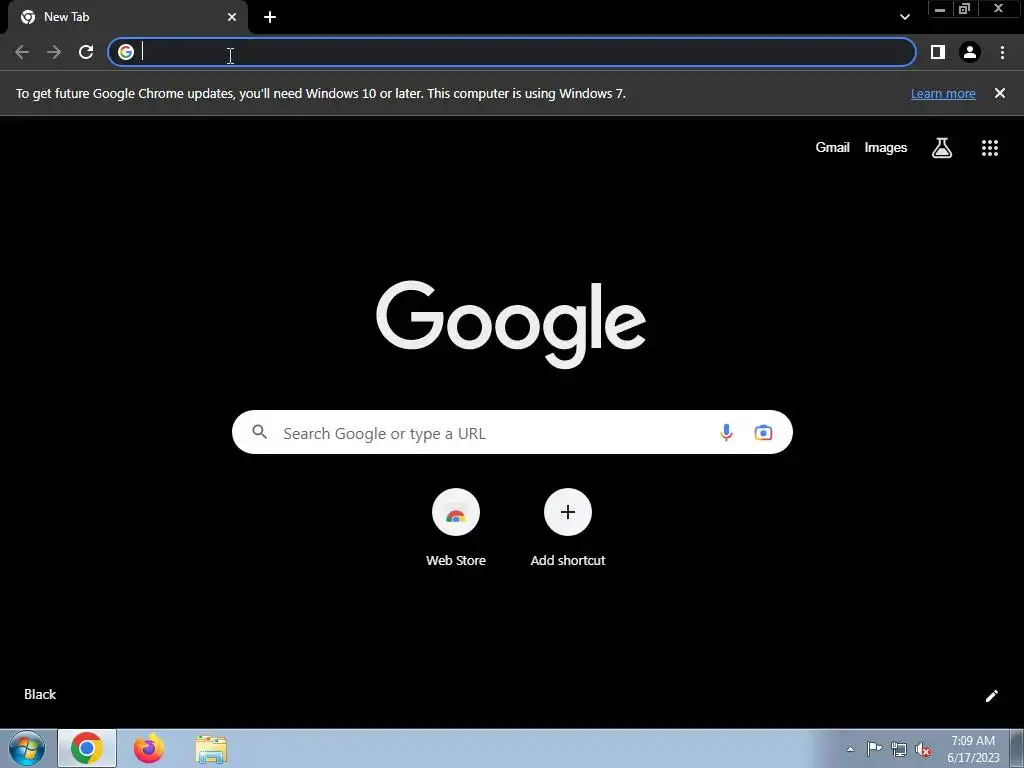Click the Add shortcut button
The image size is (1024, 768).
click(x=568, y=528)
